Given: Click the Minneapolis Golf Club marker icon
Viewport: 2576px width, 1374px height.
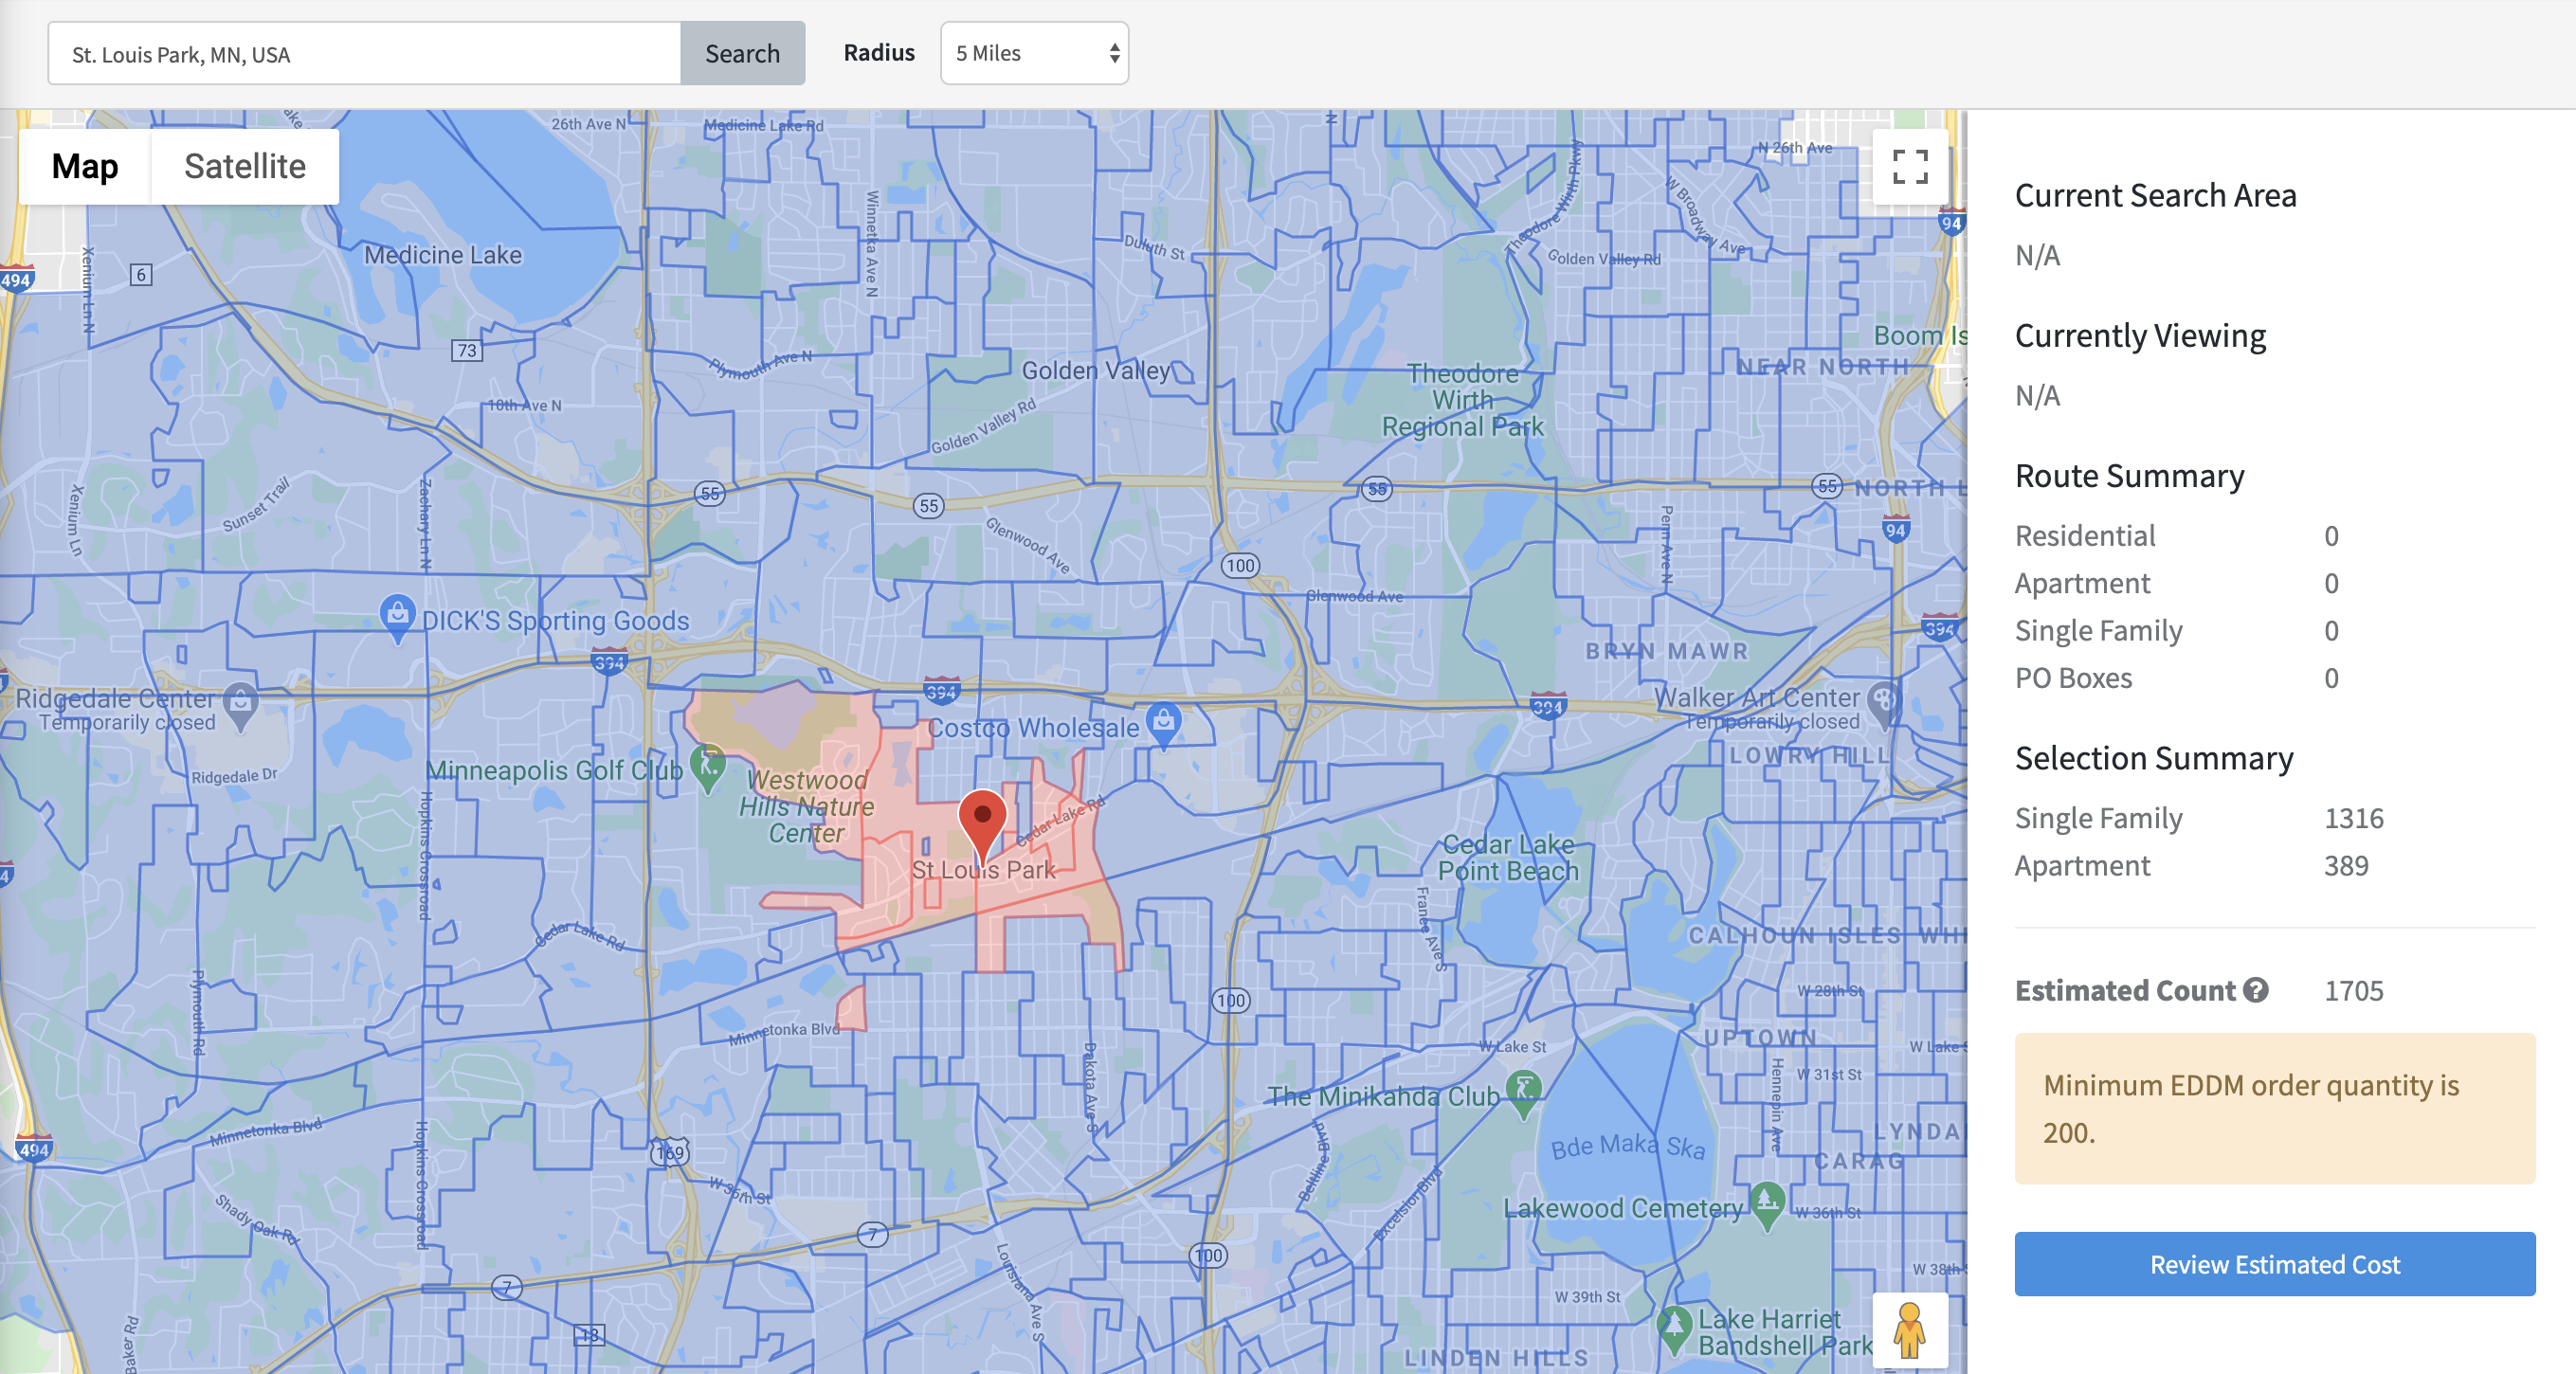Looking at the screenshot, I should (x=708, y=765).
